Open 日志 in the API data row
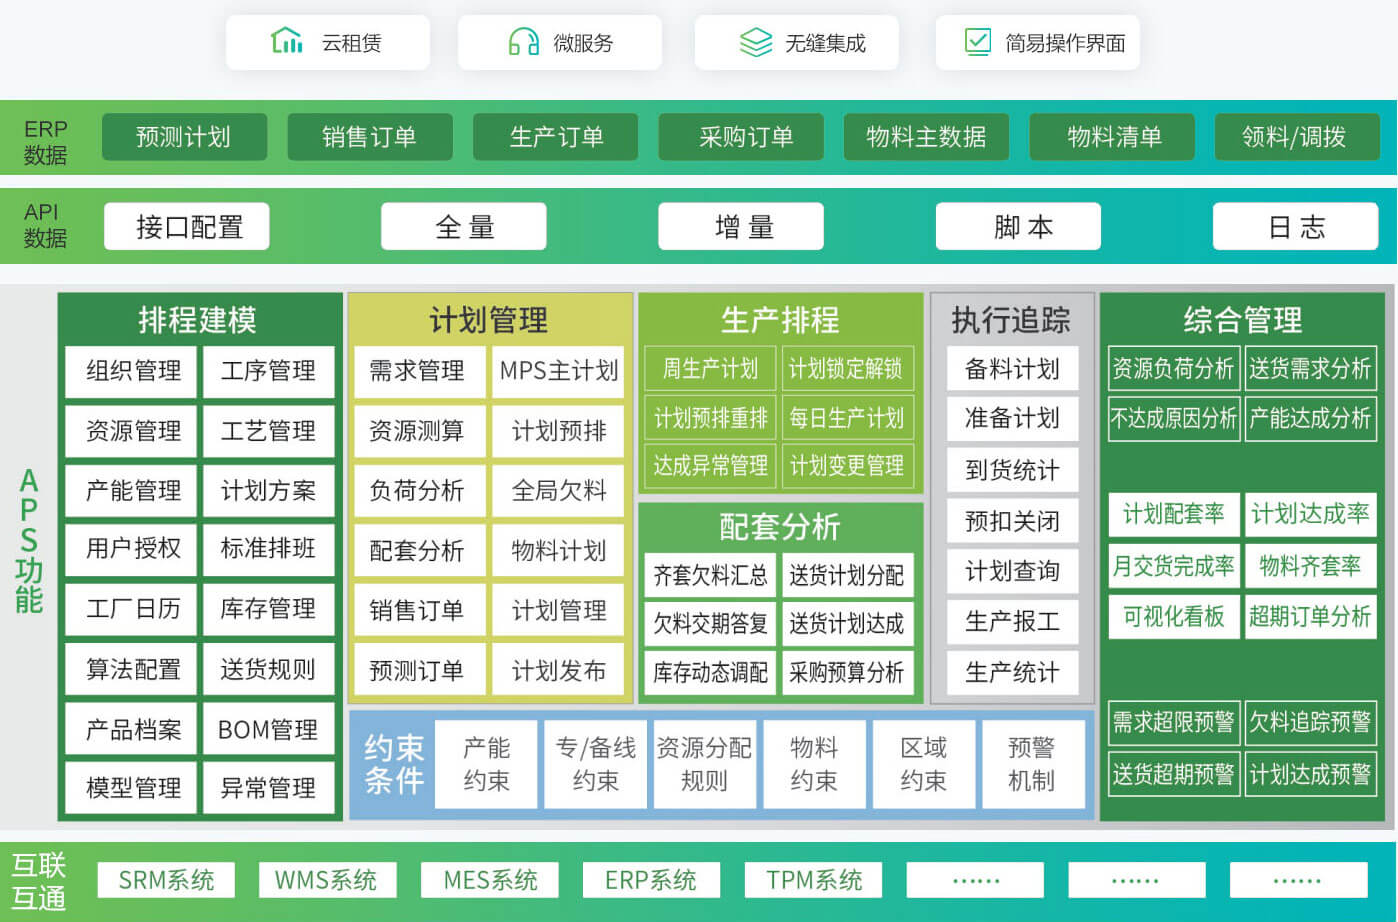Viewport: 1398px width, 922px height. click(x=1295, y=227)
